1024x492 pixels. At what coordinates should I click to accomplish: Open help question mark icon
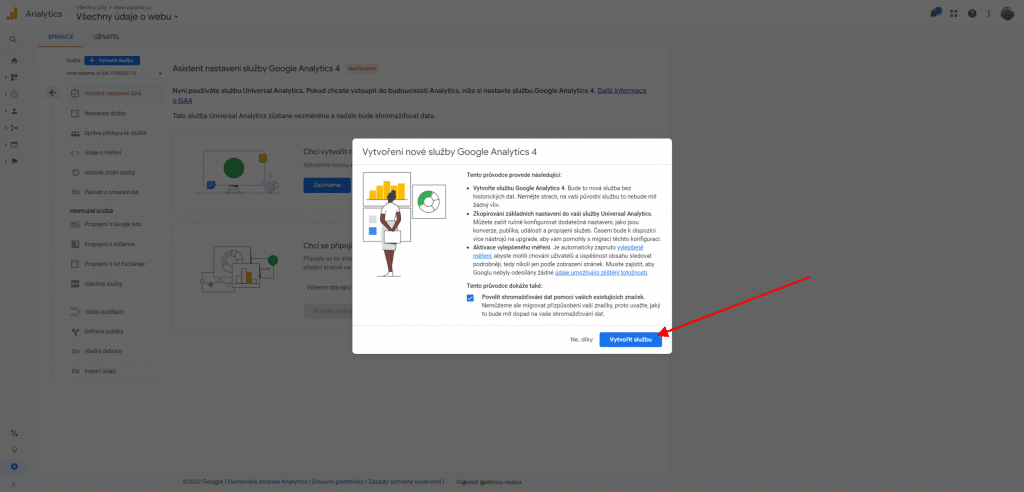coord(972,13)
